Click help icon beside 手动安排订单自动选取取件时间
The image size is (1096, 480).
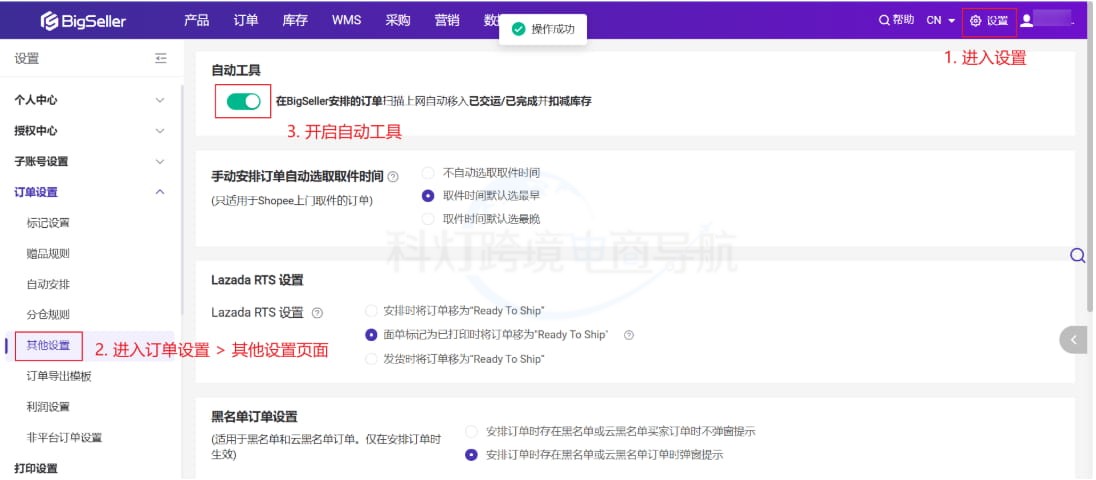[393, 177]
